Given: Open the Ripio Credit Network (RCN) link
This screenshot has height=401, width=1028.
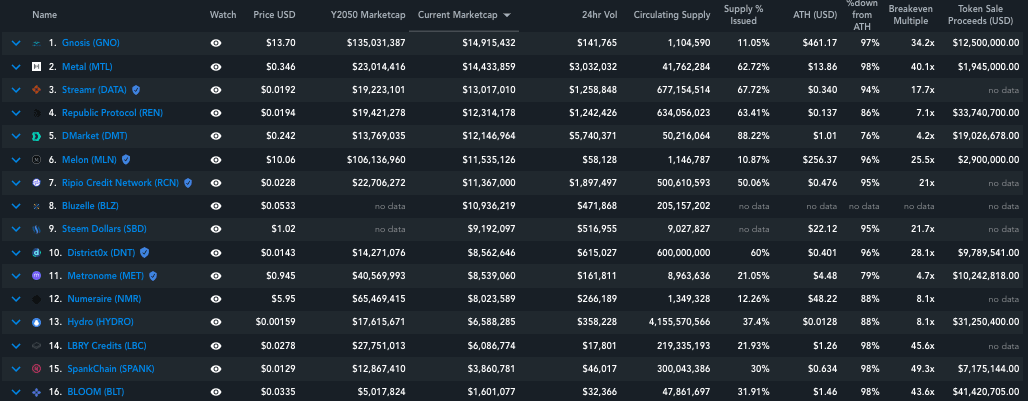Looking at the screenshot, I should 121,183.
